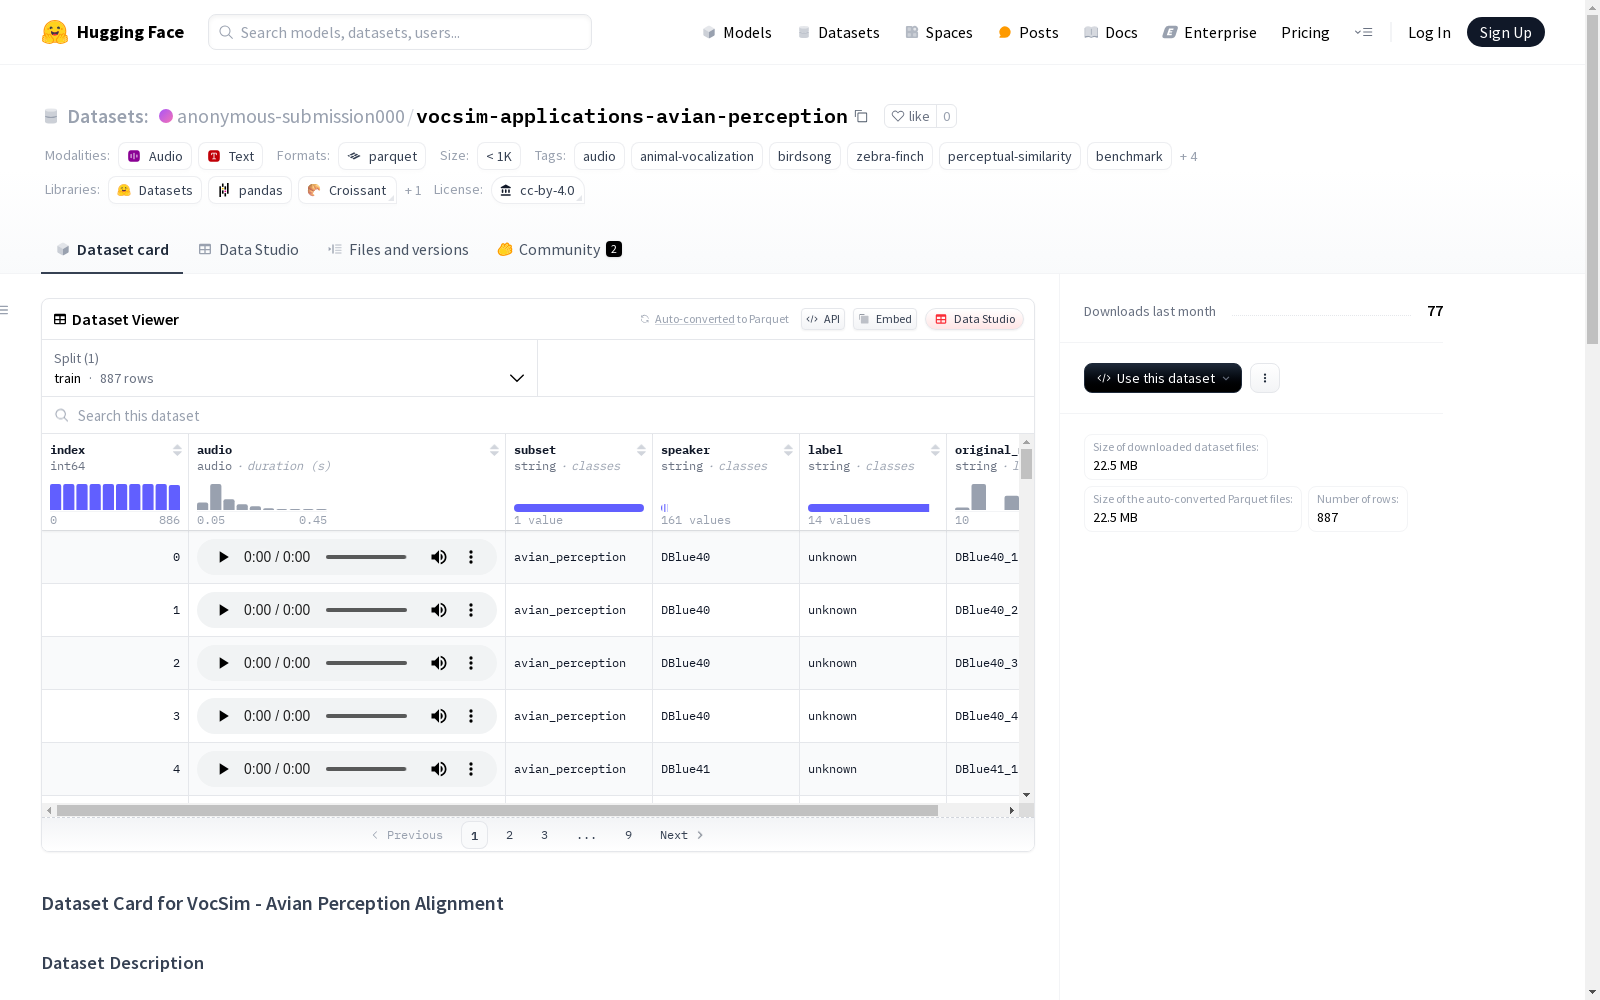The image size is (1600, 1000).
Task: Open audio options menu in row 1
Action: [x=471, y=610]
